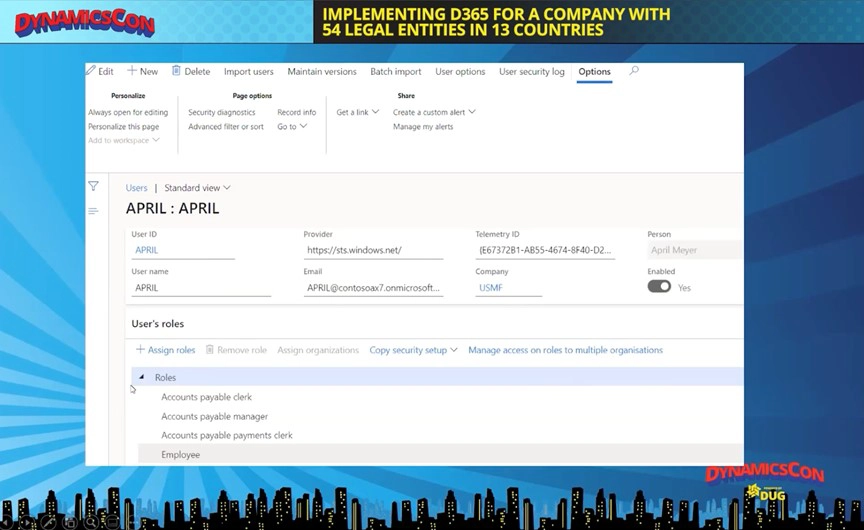Open the Import users tab
Viewport: 864px width, 530px height.
249,72
